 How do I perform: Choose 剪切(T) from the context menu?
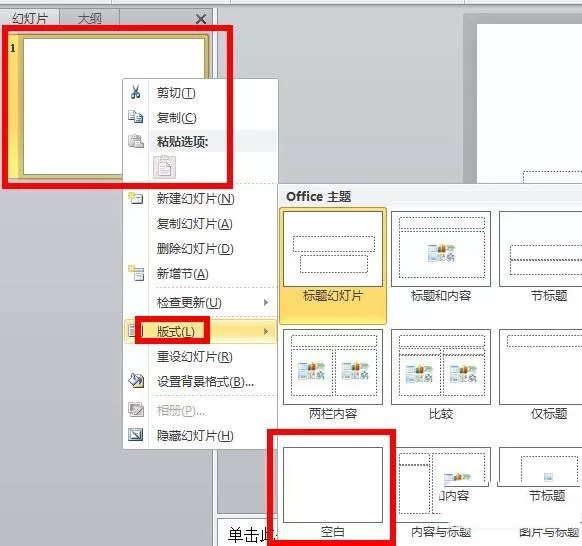(x=176, y=92)
